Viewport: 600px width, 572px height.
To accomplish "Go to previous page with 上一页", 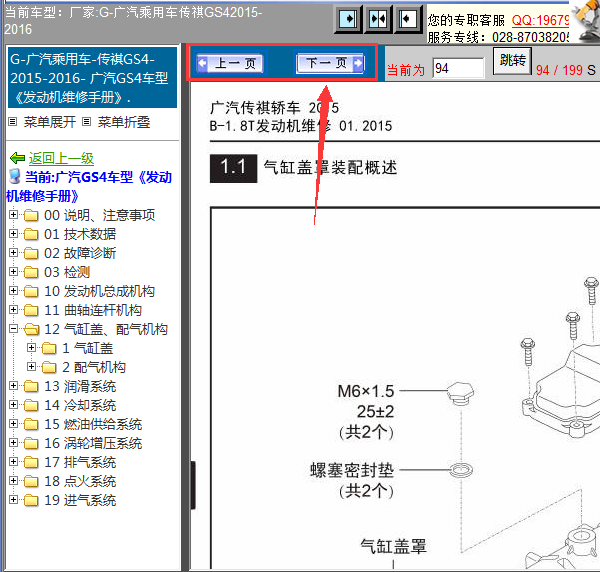I will coord(230,63).
